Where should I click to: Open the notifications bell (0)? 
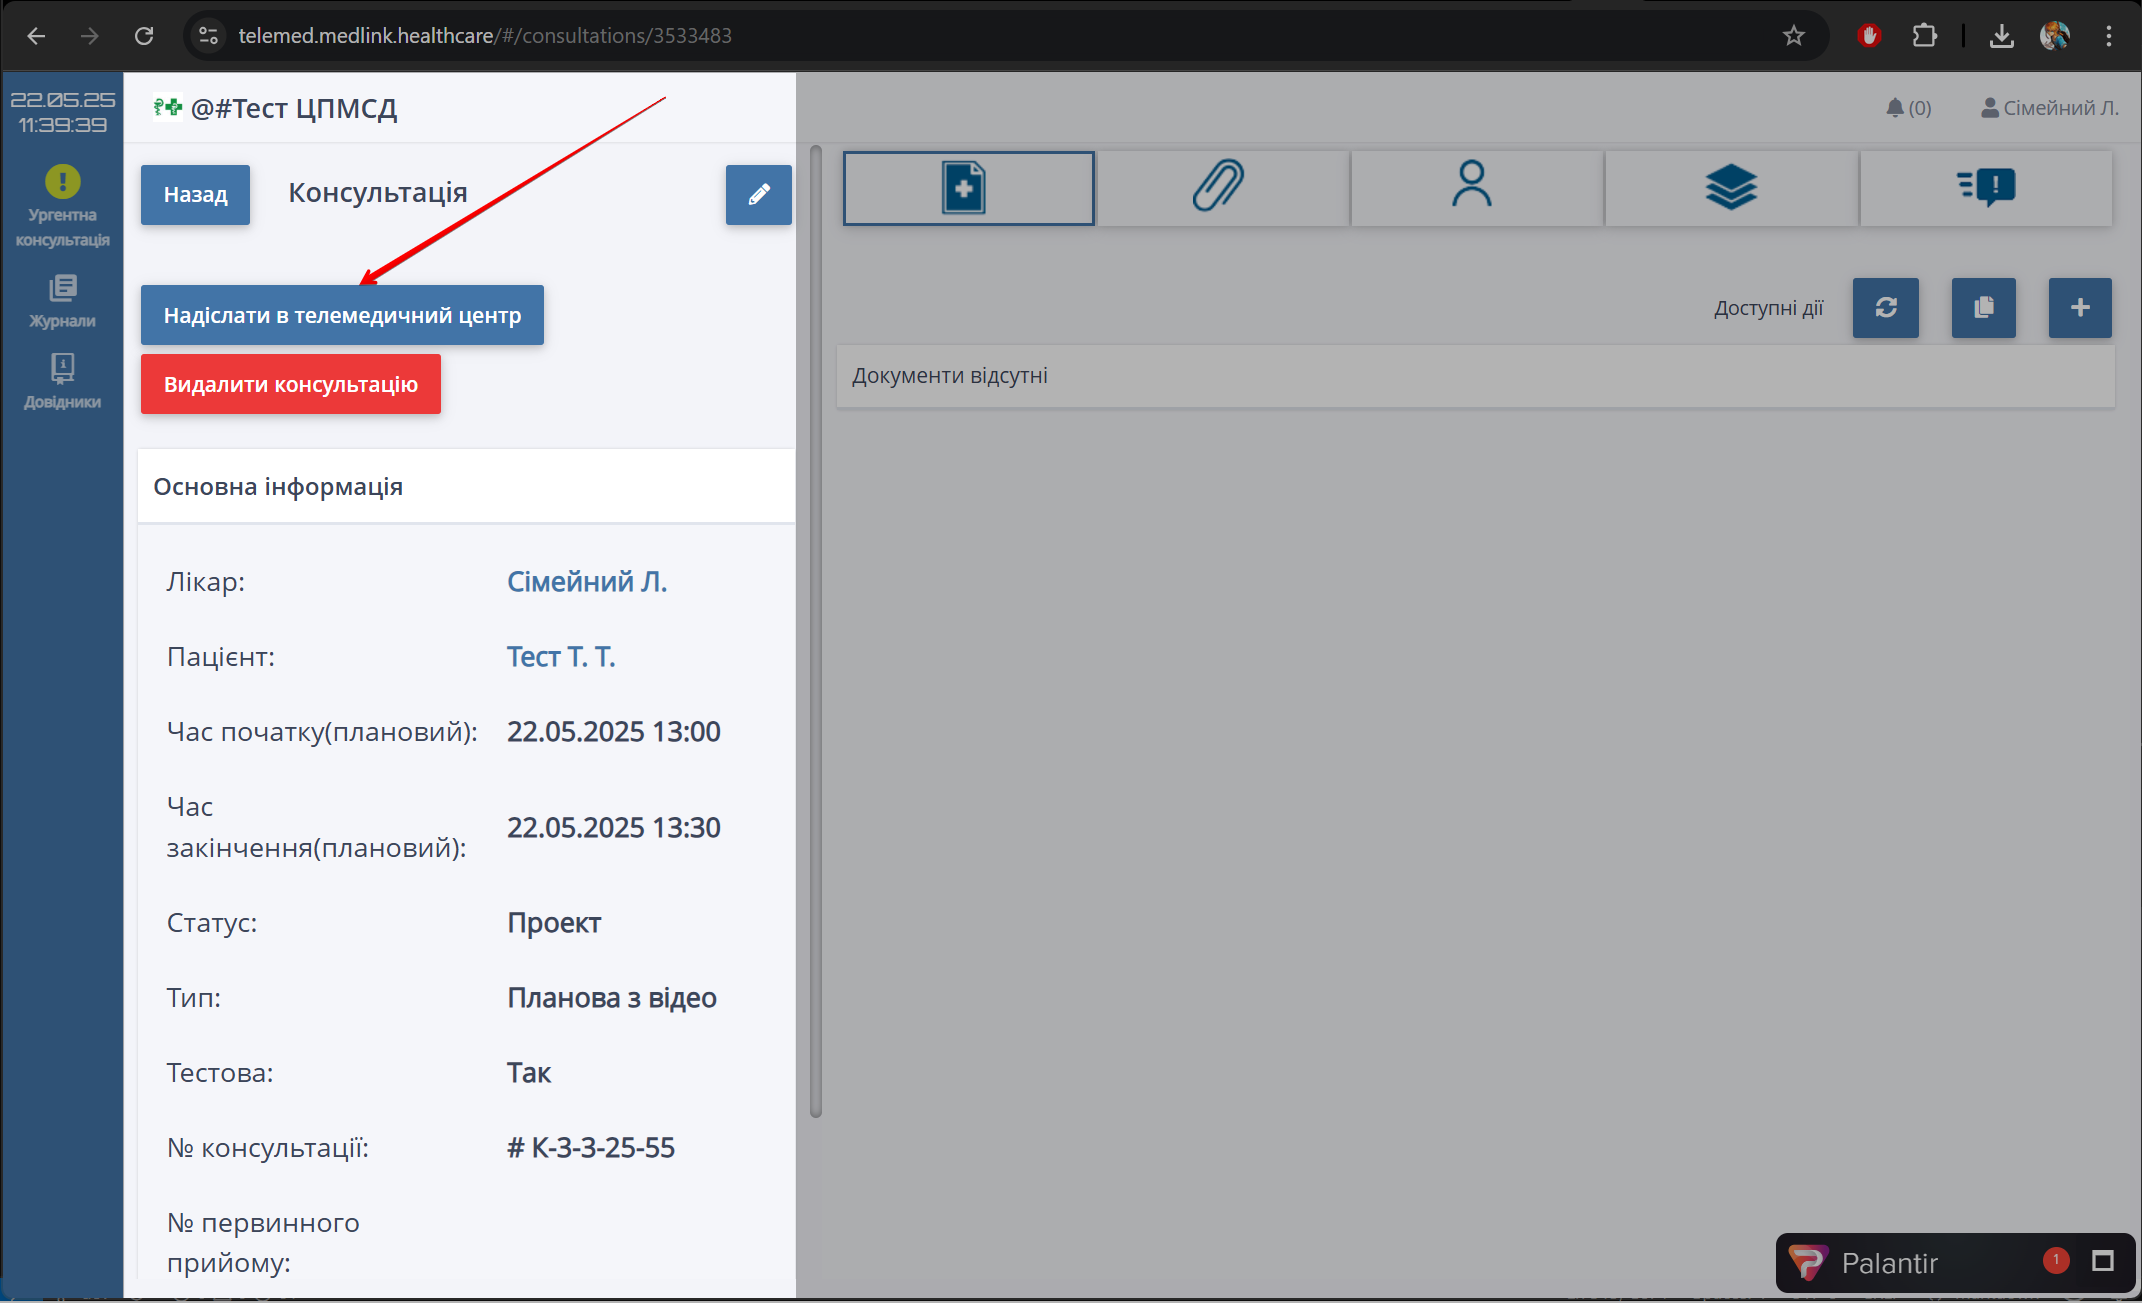click(x=1907, y=108)
